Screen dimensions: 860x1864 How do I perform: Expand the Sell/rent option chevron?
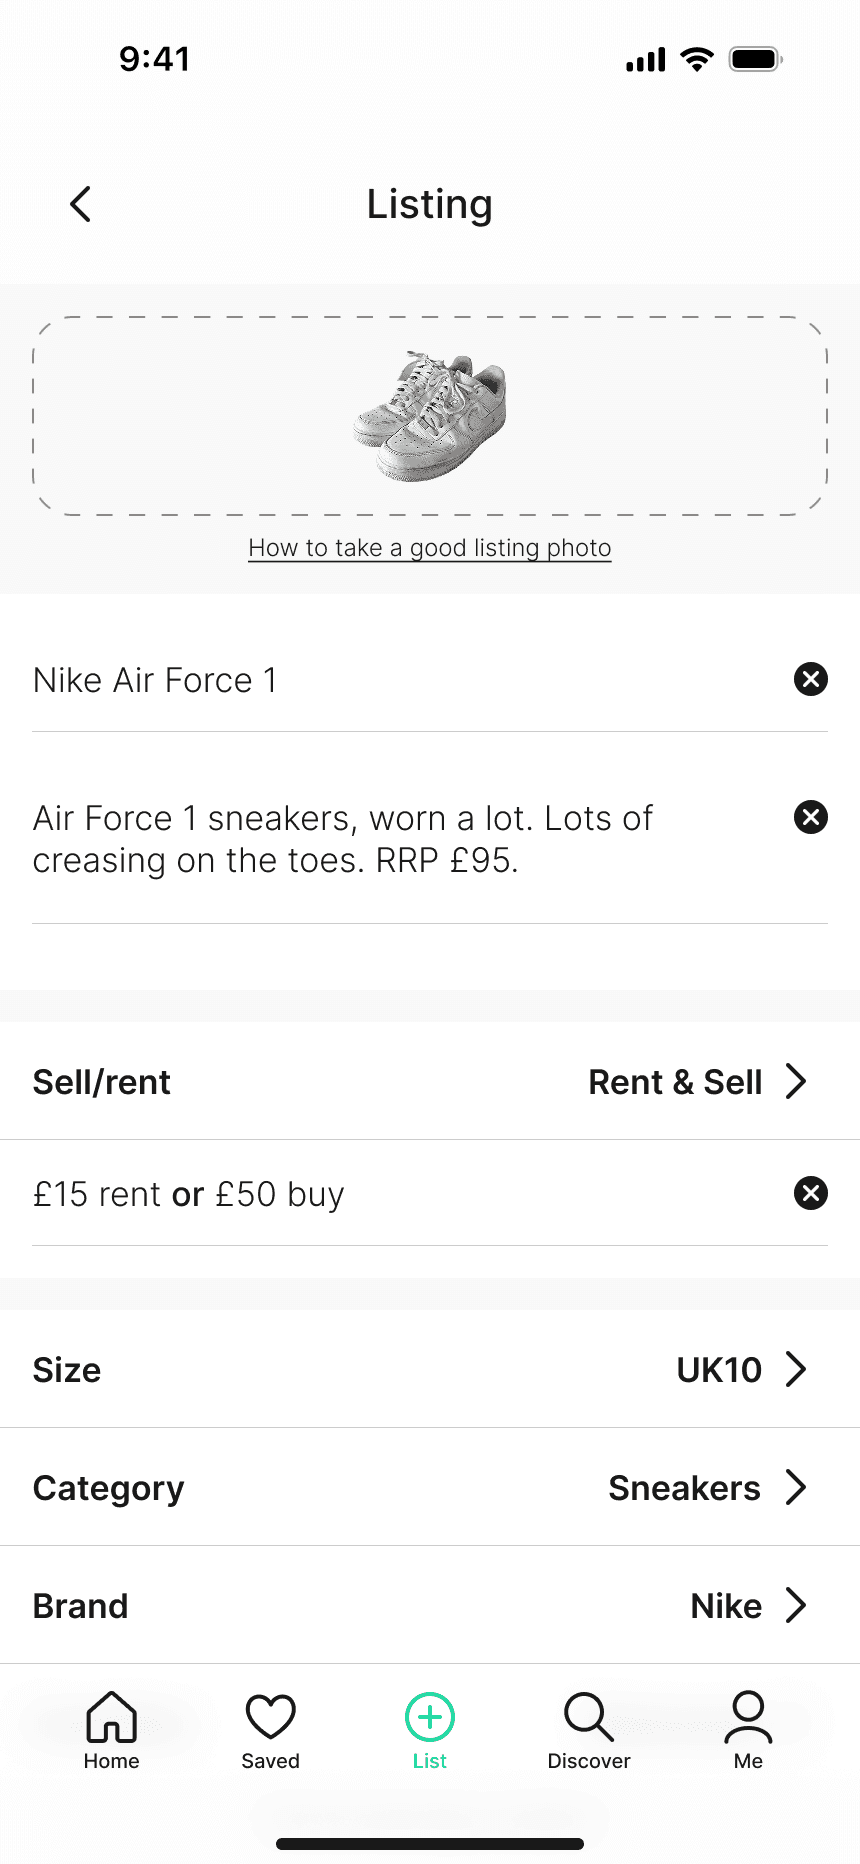click(796, 1082)
